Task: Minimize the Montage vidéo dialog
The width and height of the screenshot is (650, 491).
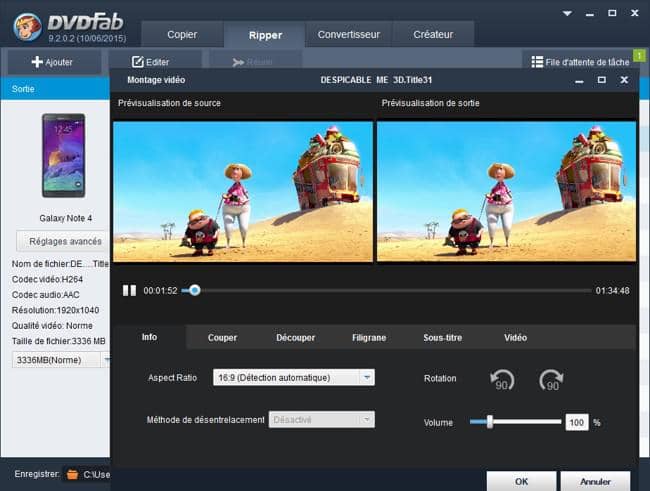Action: [x=580, y=80]
